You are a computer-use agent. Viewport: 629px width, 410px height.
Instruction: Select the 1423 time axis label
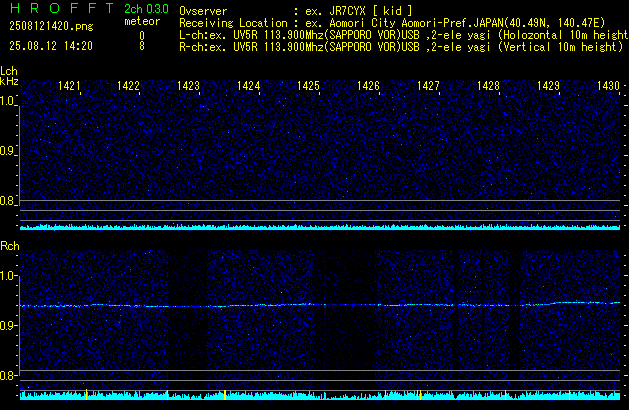(x=188, y=86)
